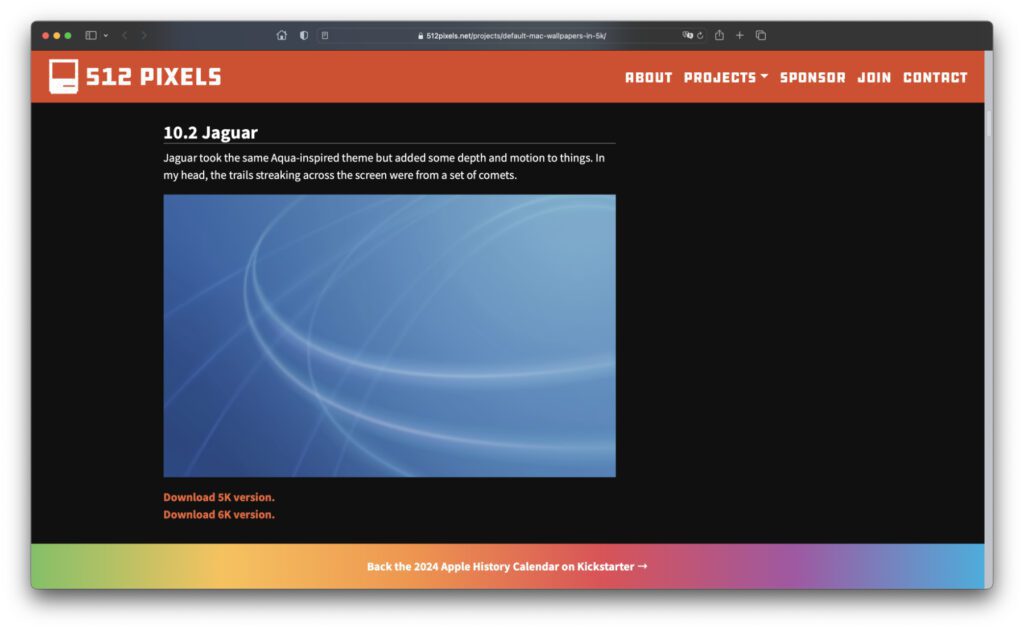Reload the page with refresh icon
The width and height of the screenshot is (1024, 630).
pyautogui.click(x=700, y=35)
